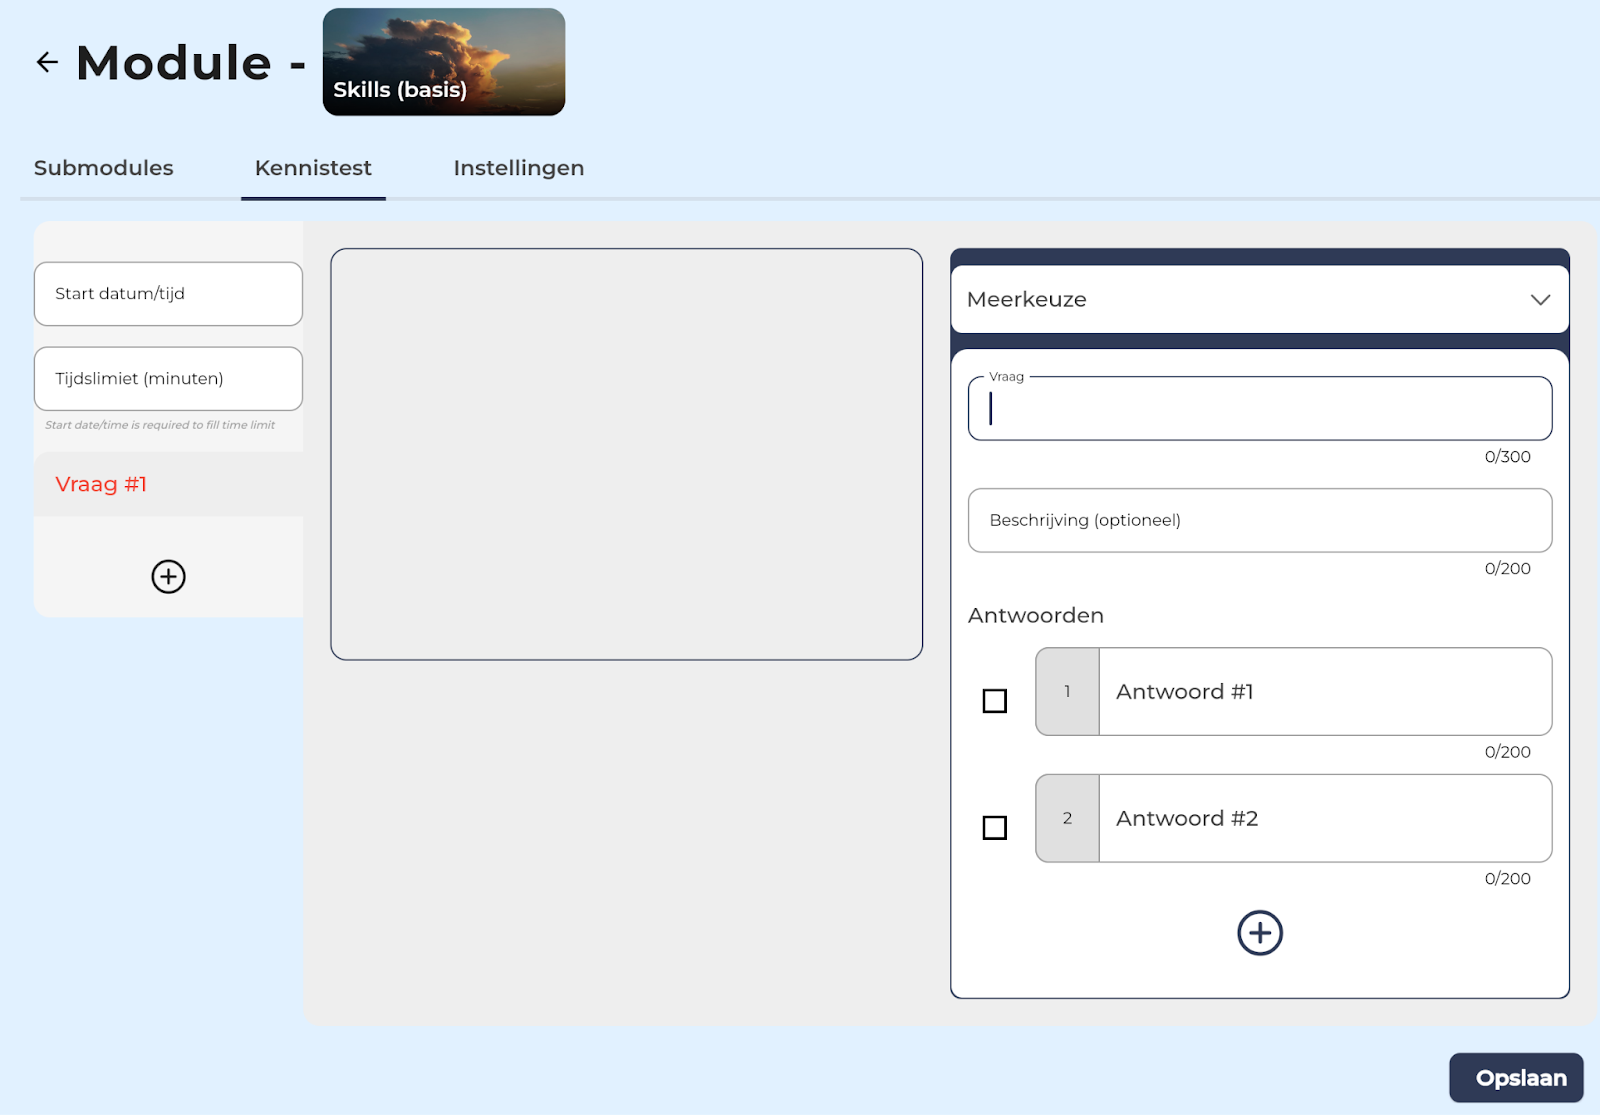The image size is (1600, 1115).
Task: Click the Antwoord #1 input field
Action: click(1325, 692)
